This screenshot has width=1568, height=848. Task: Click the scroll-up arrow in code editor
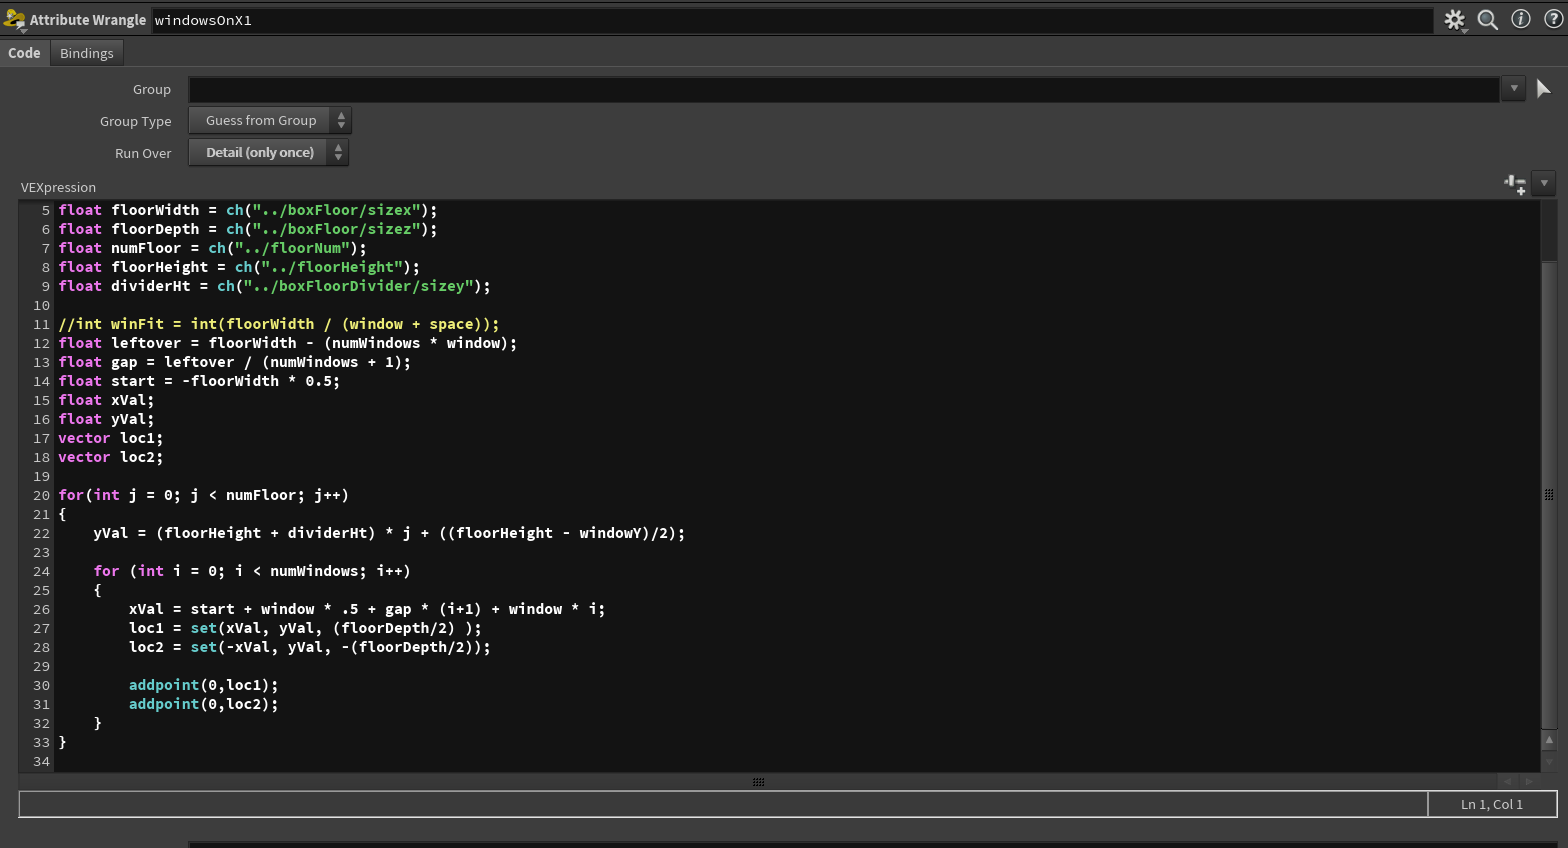[1549, 741]
